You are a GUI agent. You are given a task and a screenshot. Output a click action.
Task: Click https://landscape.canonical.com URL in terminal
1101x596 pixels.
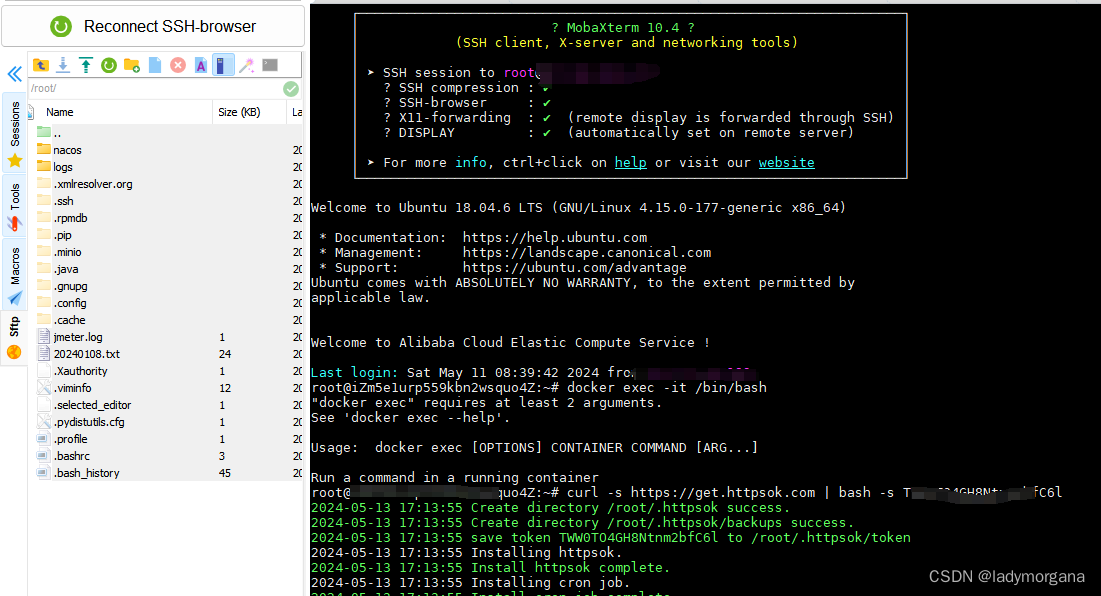point(587,252)
